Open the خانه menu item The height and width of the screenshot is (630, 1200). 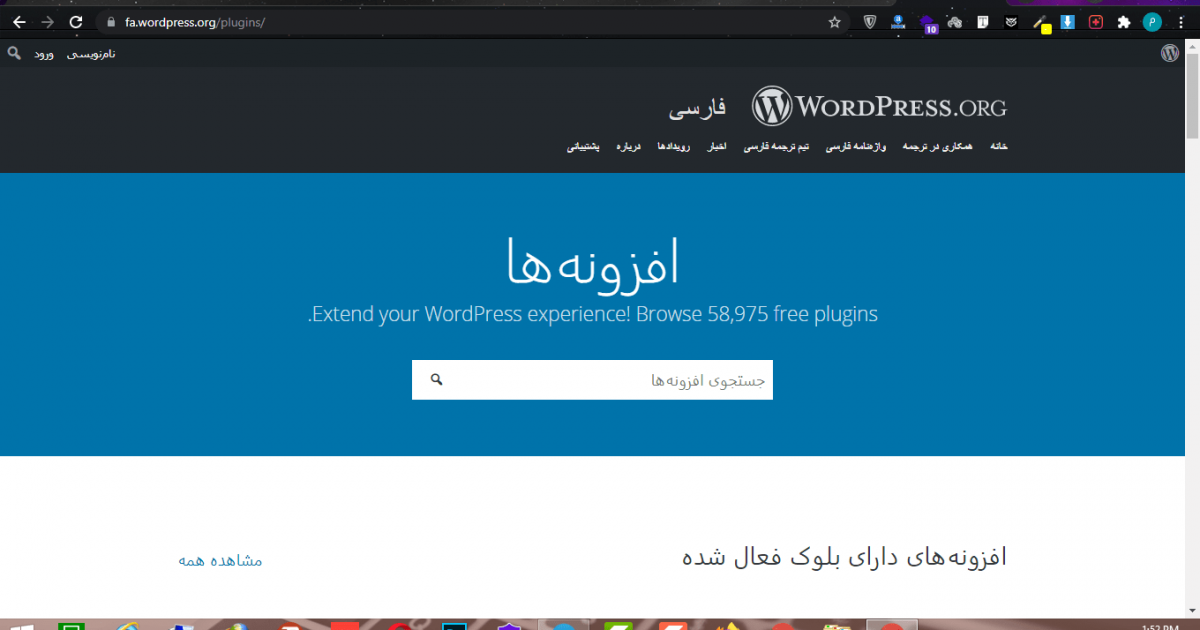[x=998, y=147]
